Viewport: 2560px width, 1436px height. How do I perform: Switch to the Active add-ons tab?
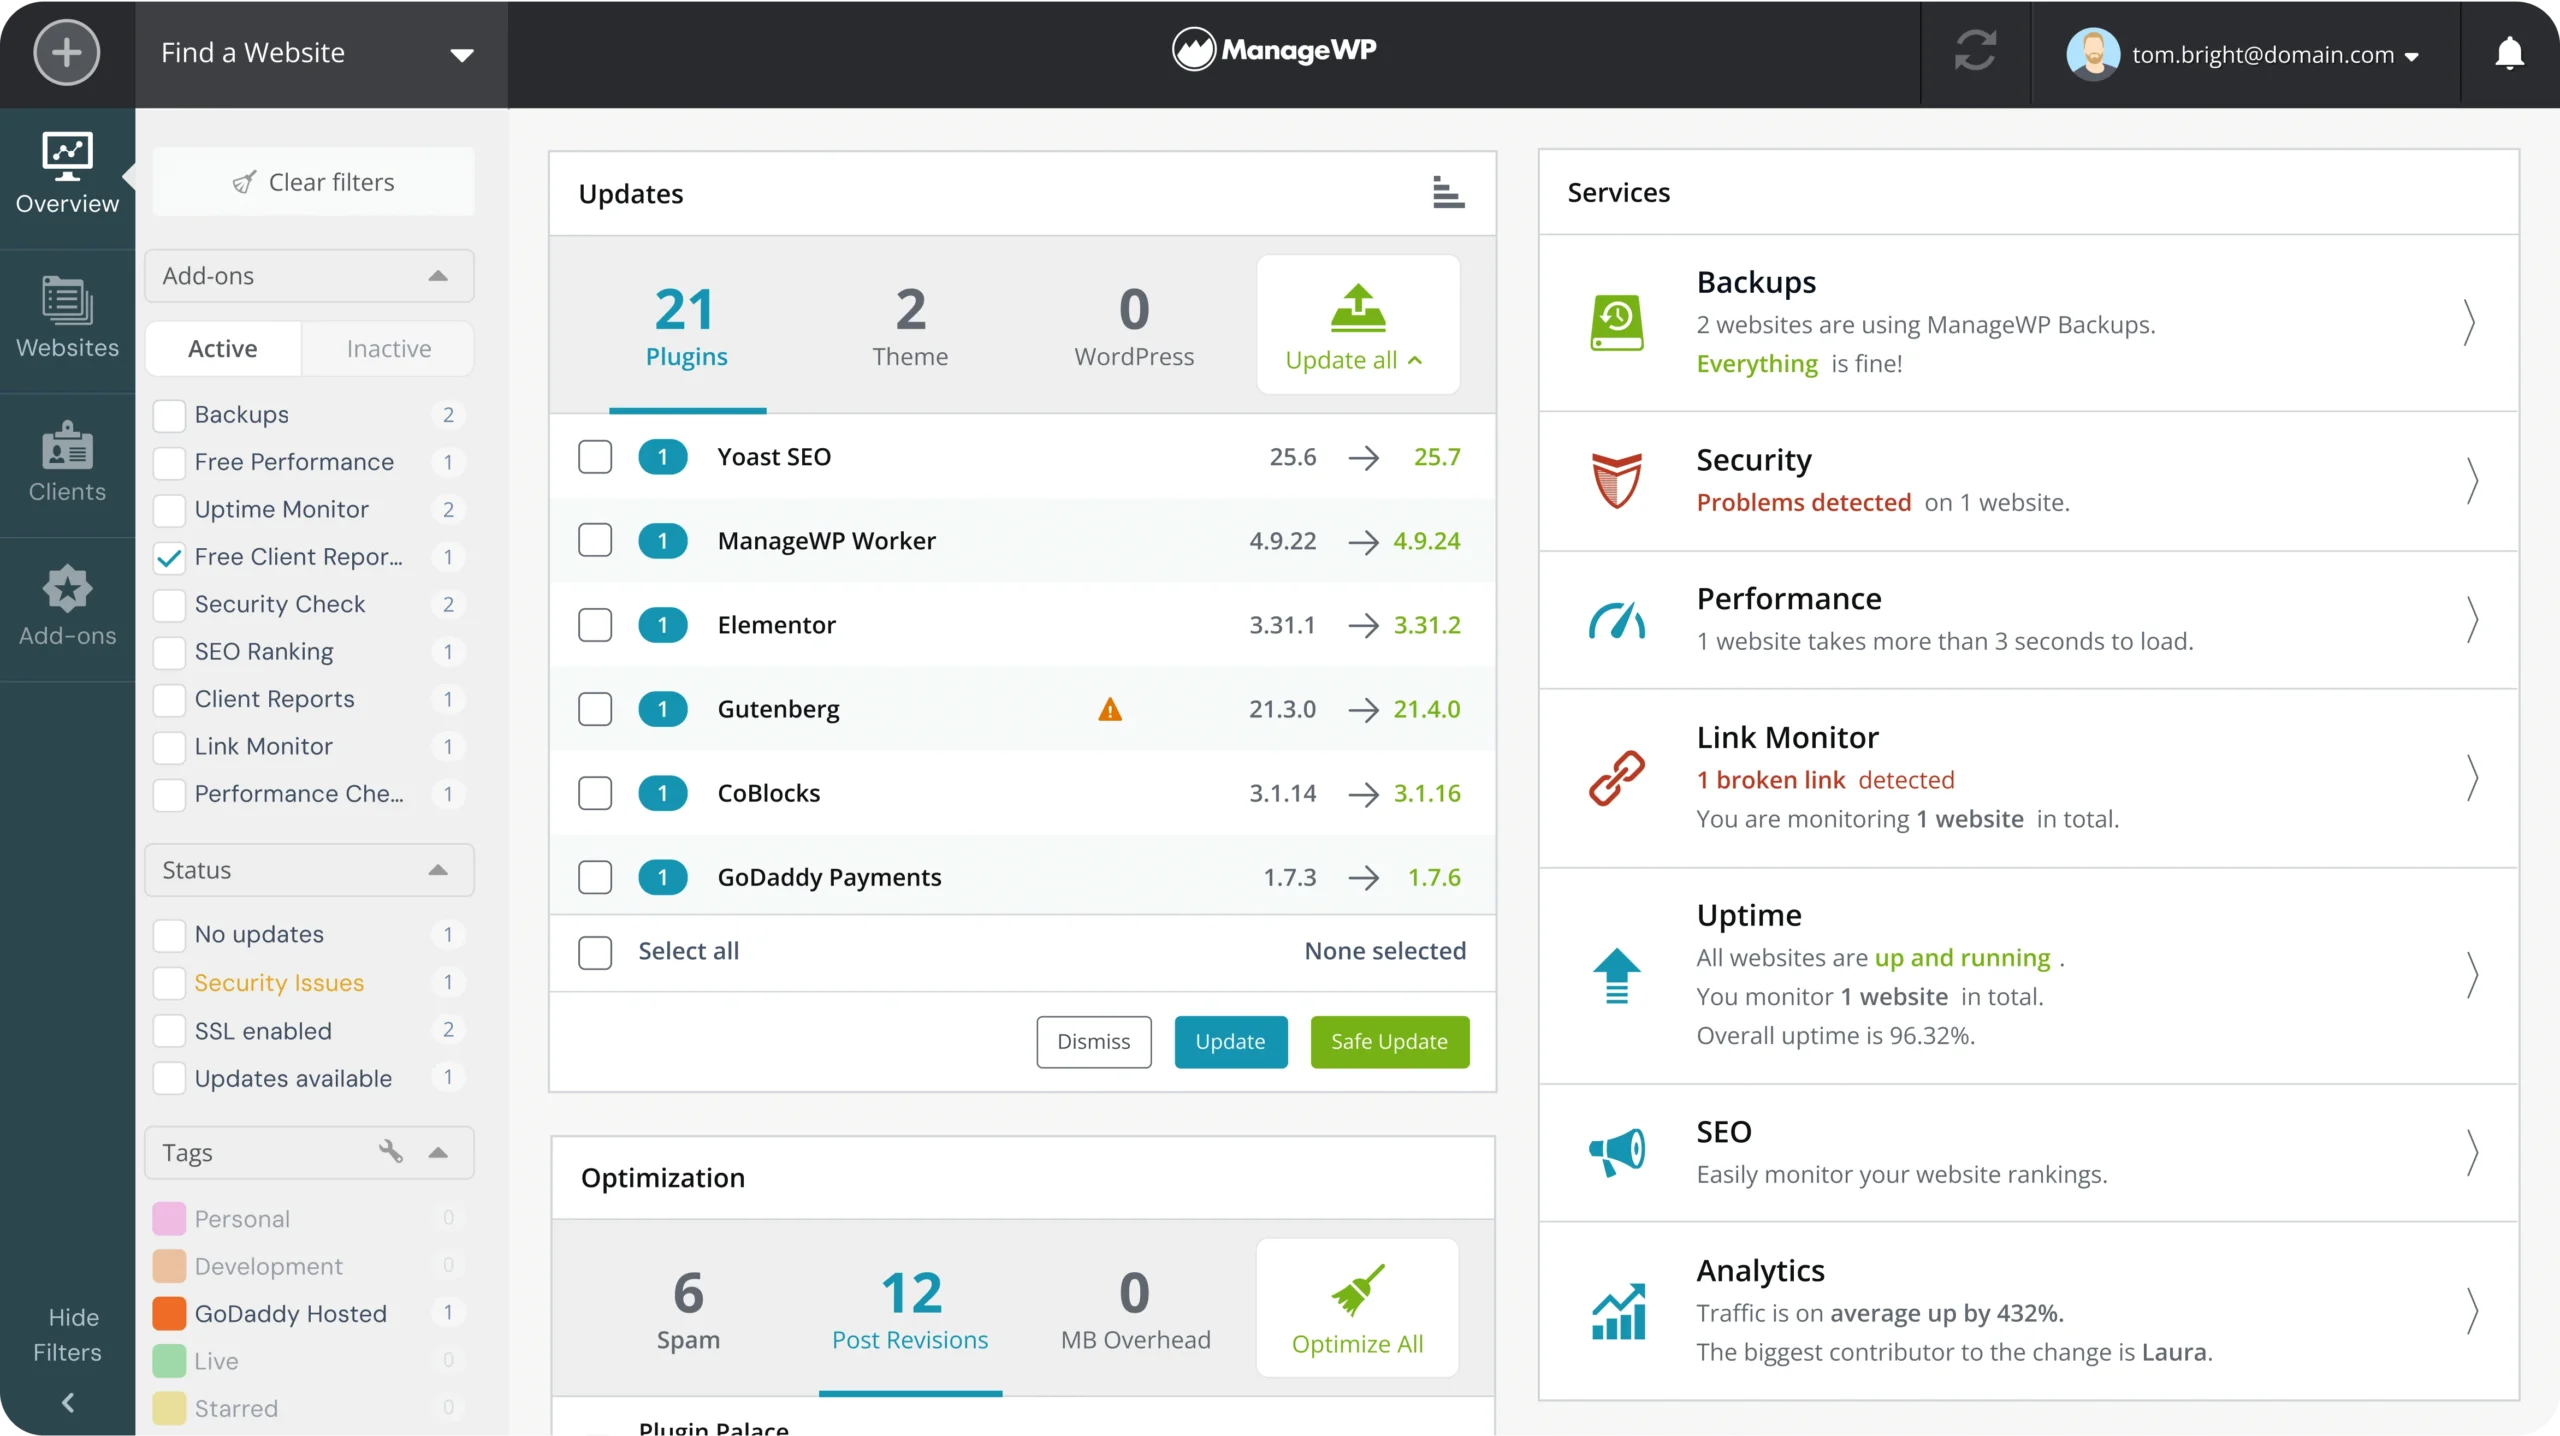click(x=223, y=348)
